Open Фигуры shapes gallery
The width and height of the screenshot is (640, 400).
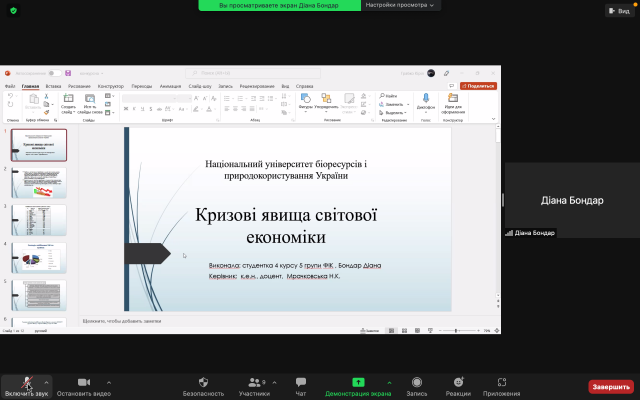pyautogui.click(x=305, y=102)
